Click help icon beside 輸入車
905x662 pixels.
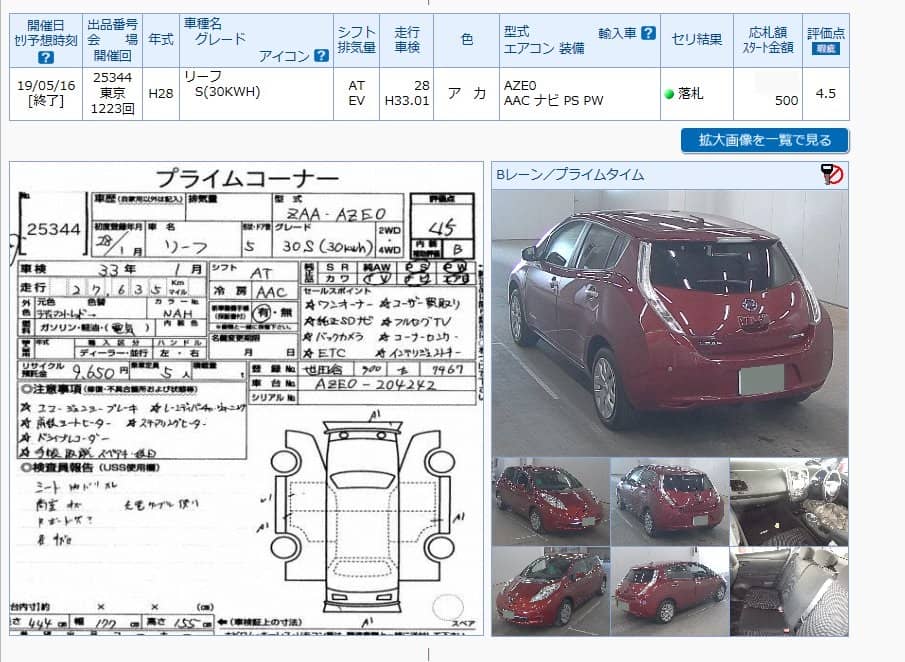tap(648, 33)
